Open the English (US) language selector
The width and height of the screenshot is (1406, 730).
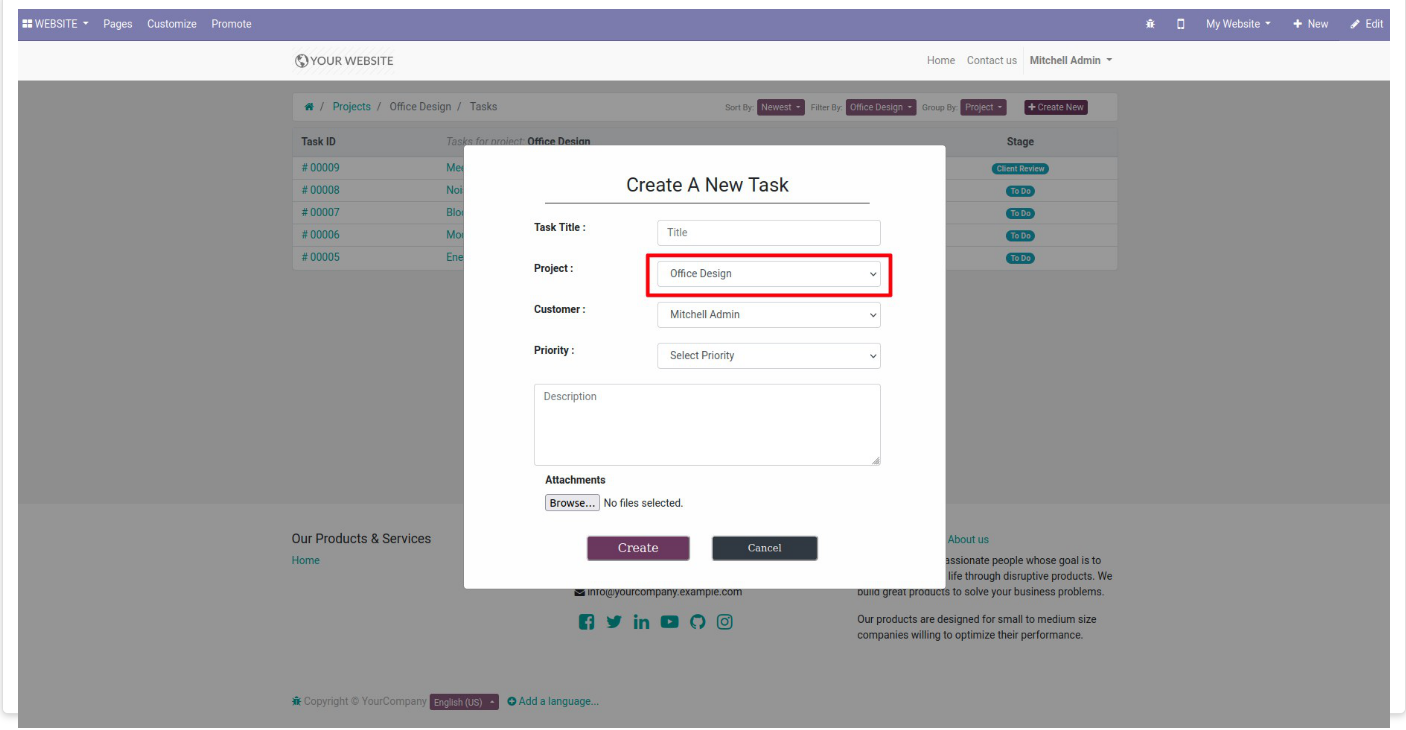point(464,702)
